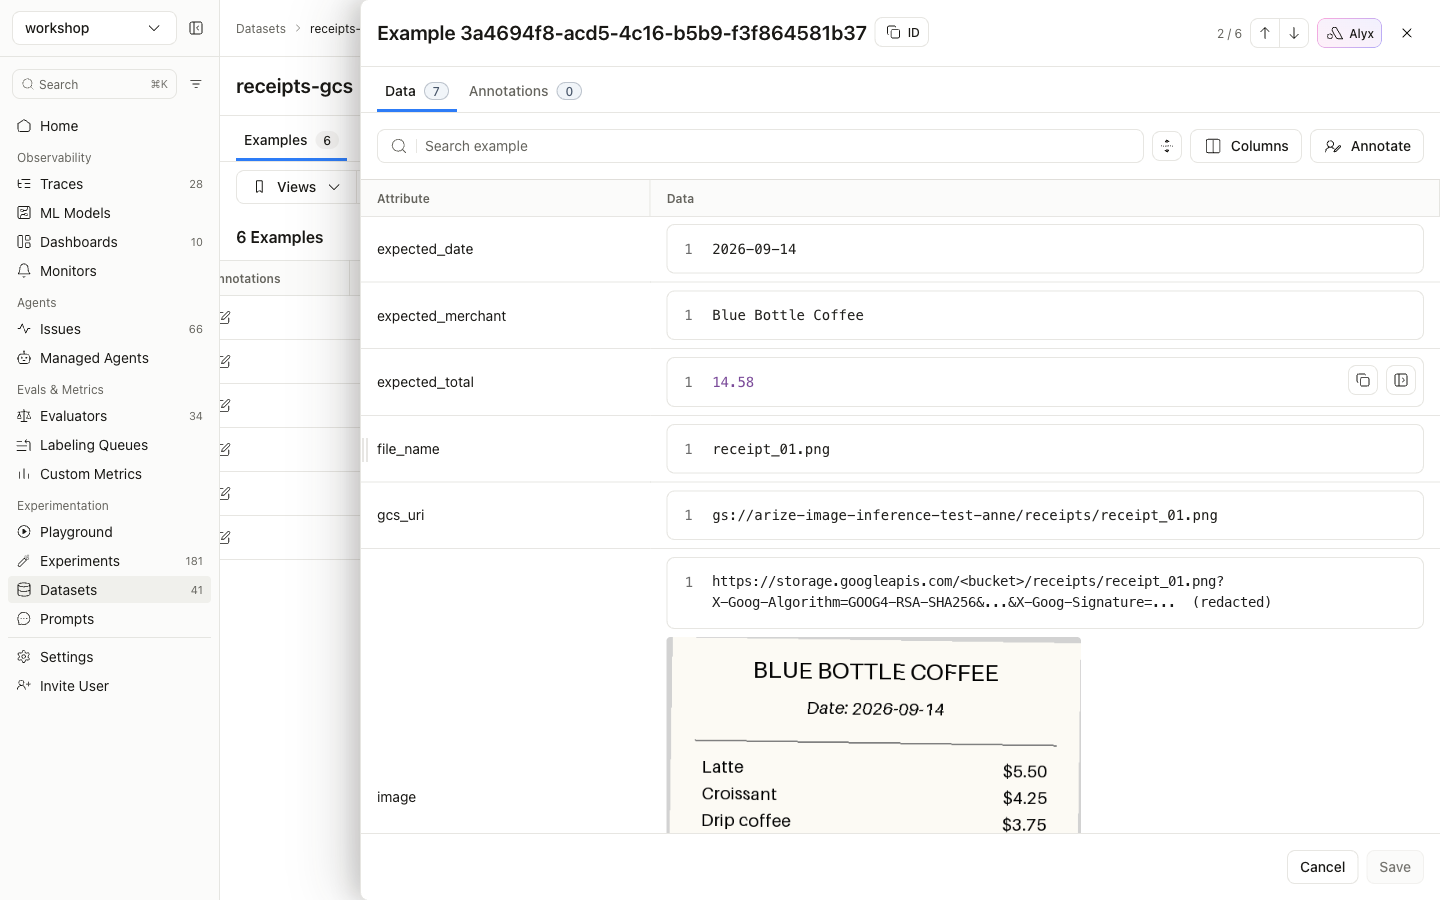1440x900 pixels.
Task: Open the Playground
Action: point(110,532)
